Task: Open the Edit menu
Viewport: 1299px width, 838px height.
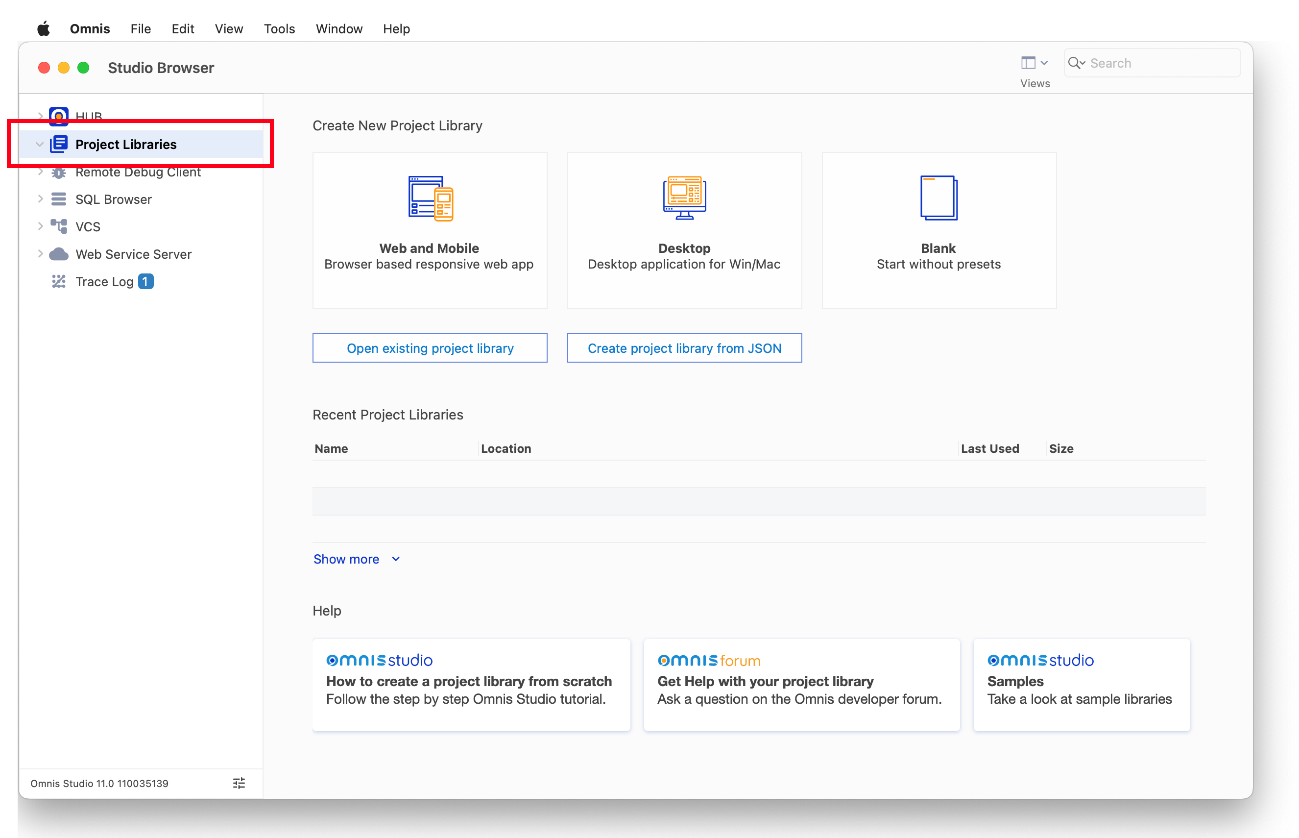Action: (183, 29)
